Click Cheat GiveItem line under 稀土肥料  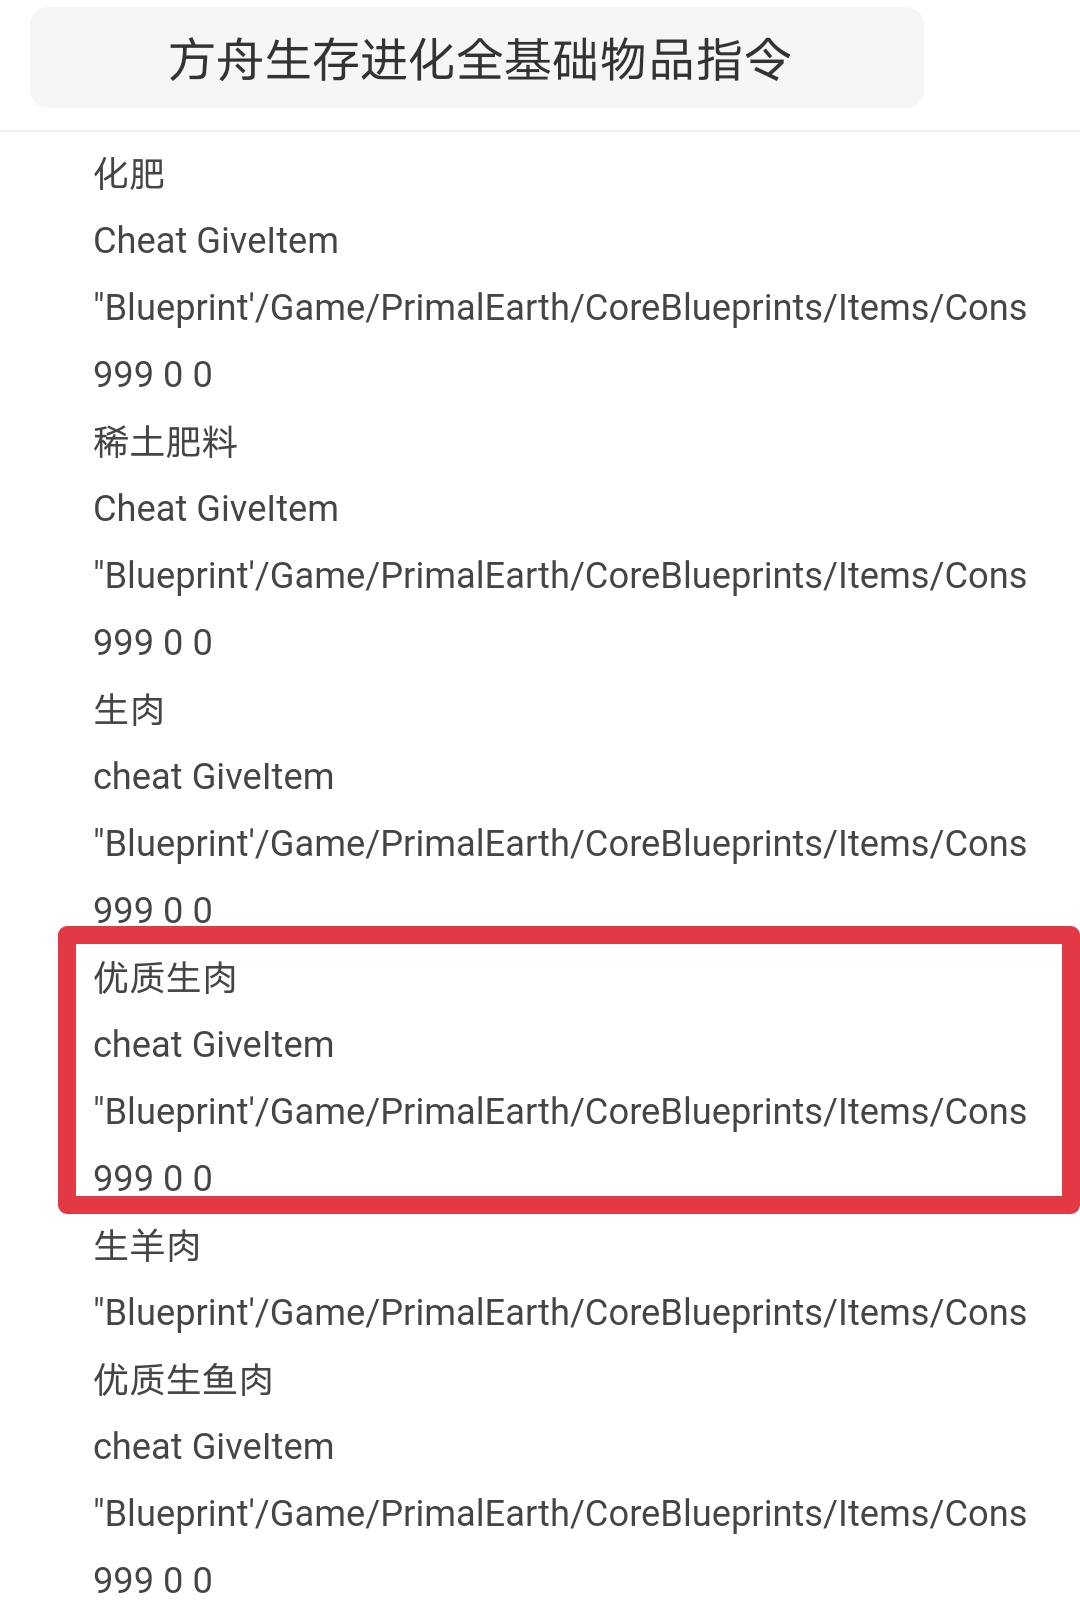[216, 509]
